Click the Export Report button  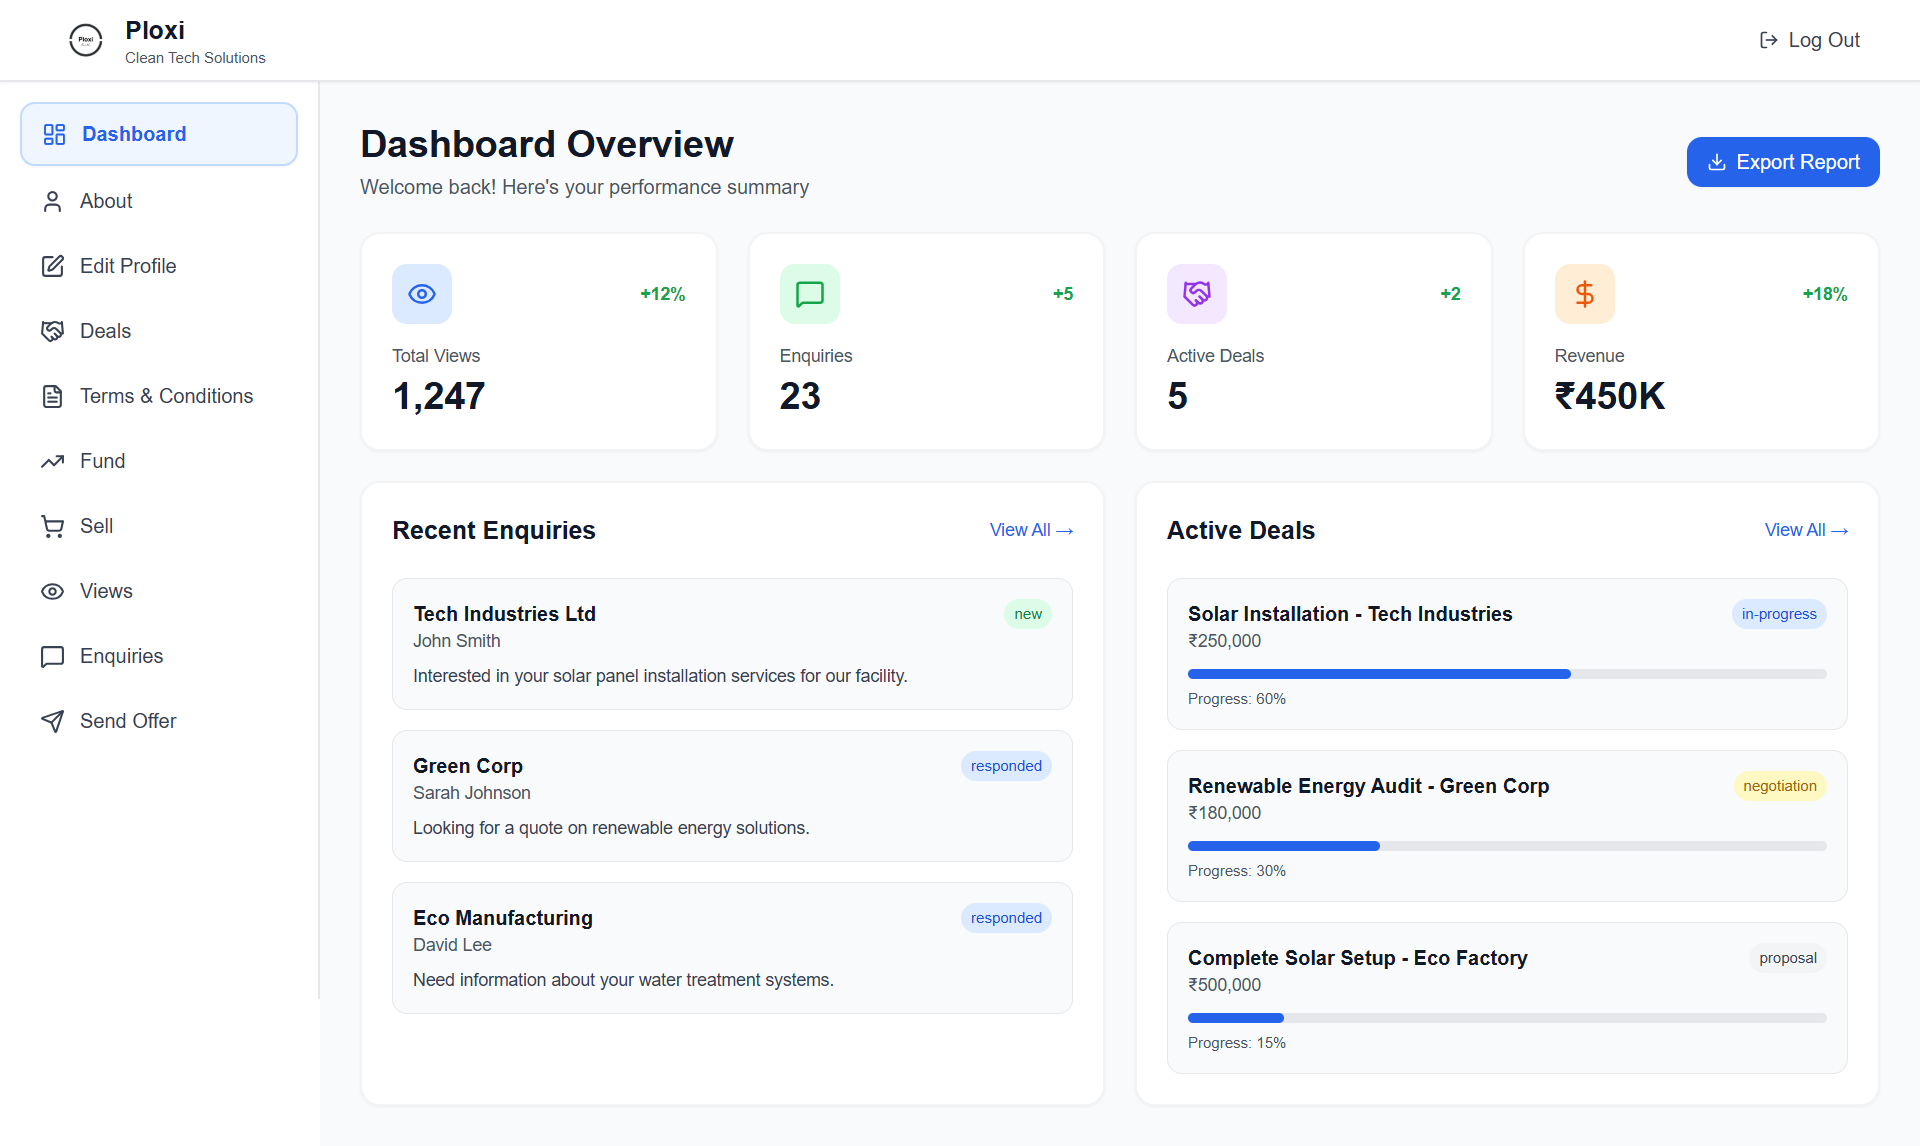click(1783, 161)
